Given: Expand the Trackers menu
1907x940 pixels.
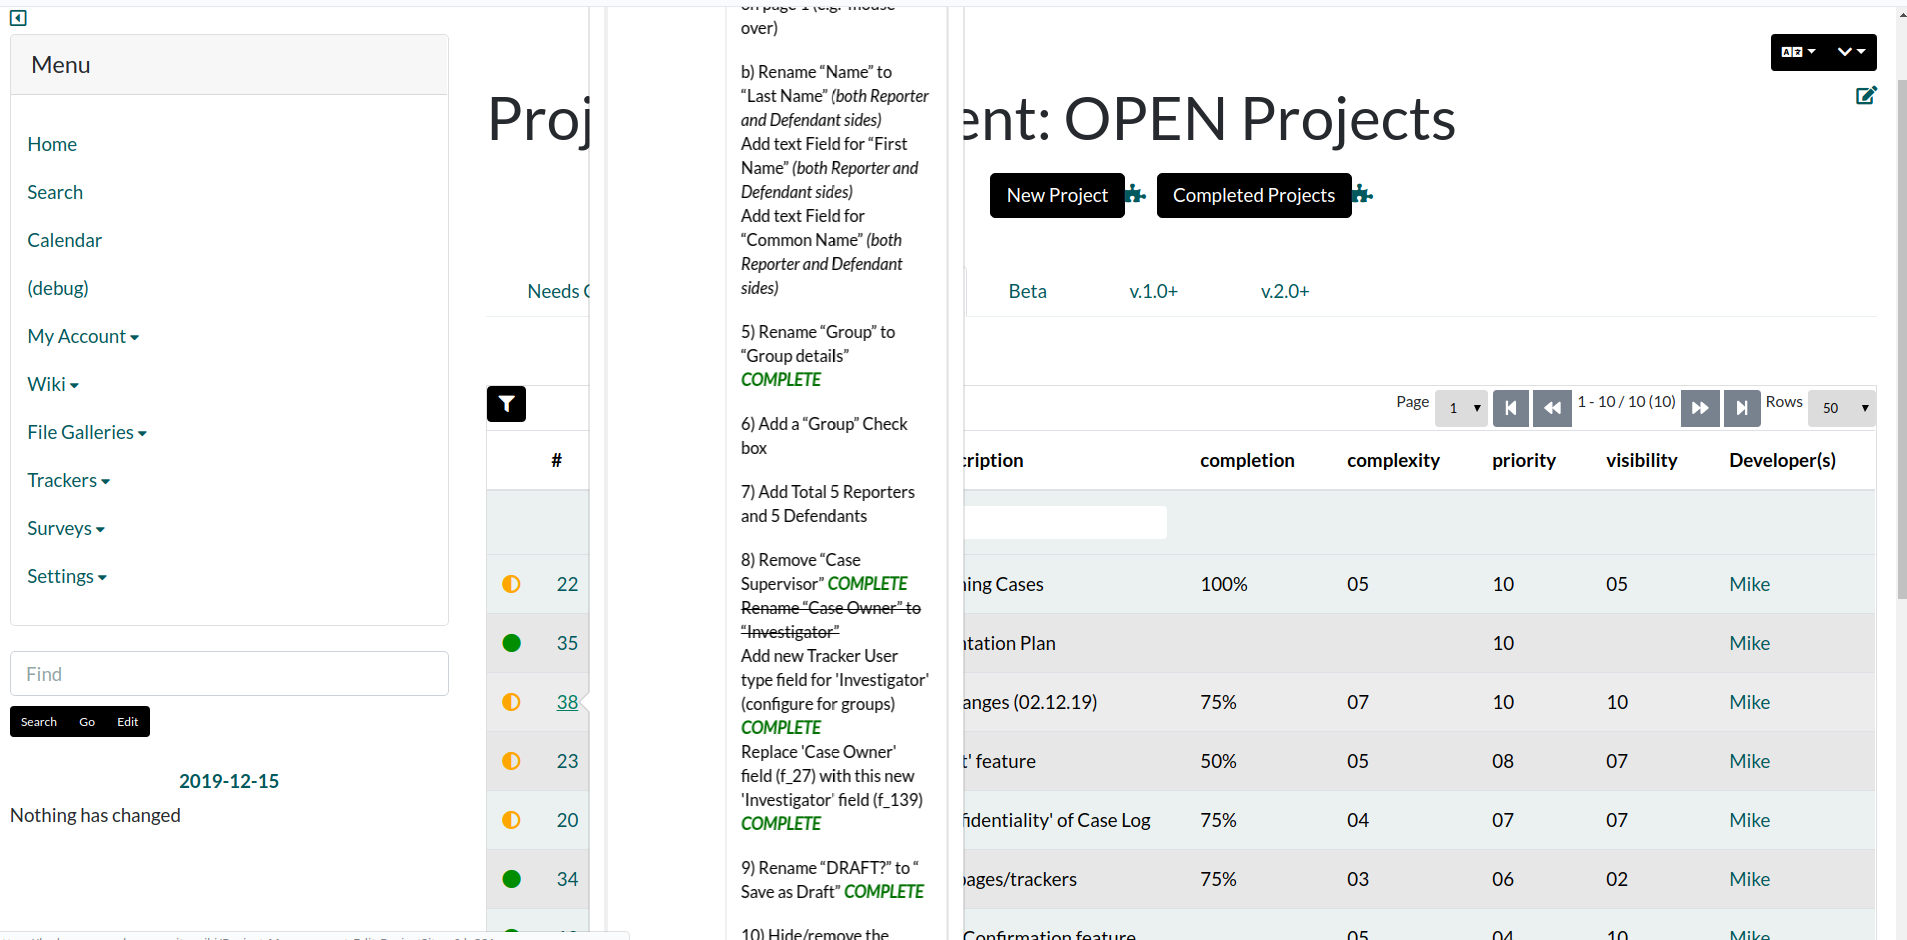Looking at the screenshot, I should [x=68, y=480].
